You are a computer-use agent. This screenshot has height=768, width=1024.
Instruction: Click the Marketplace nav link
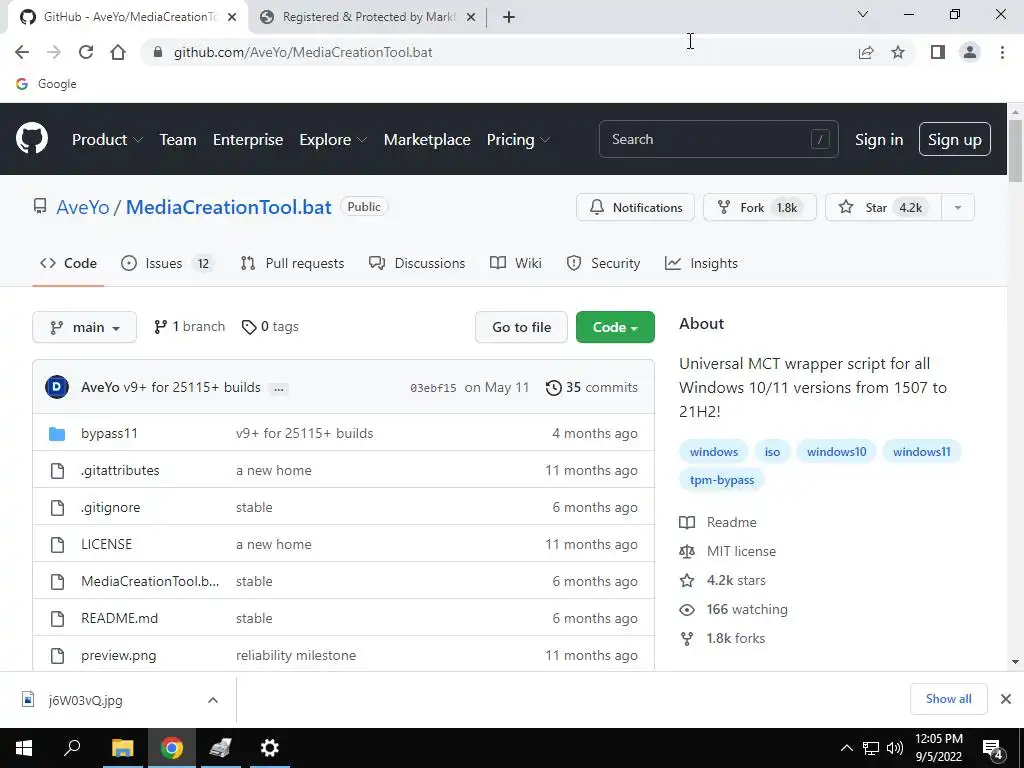[x=427, y=140]
